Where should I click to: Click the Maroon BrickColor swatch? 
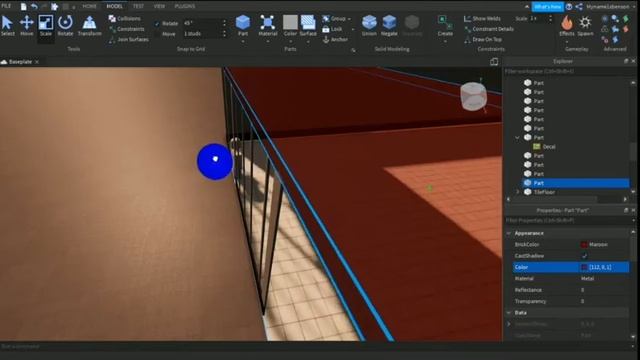[584, 244]
